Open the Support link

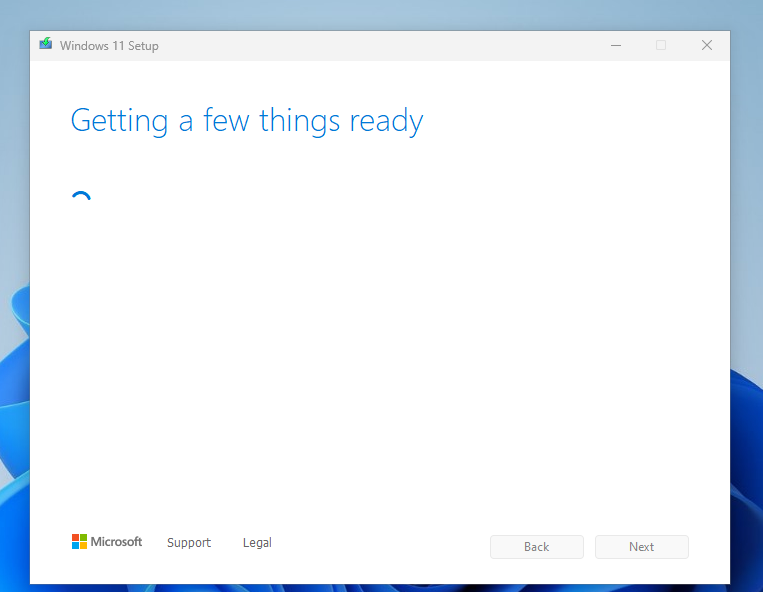[x=189, y=543]
